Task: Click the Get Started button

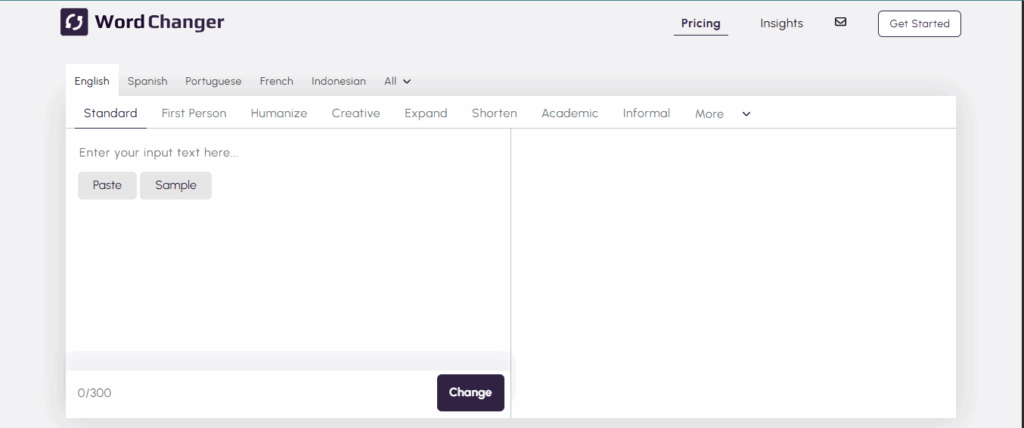Action: pyautogui.click(x=918, y=23)
